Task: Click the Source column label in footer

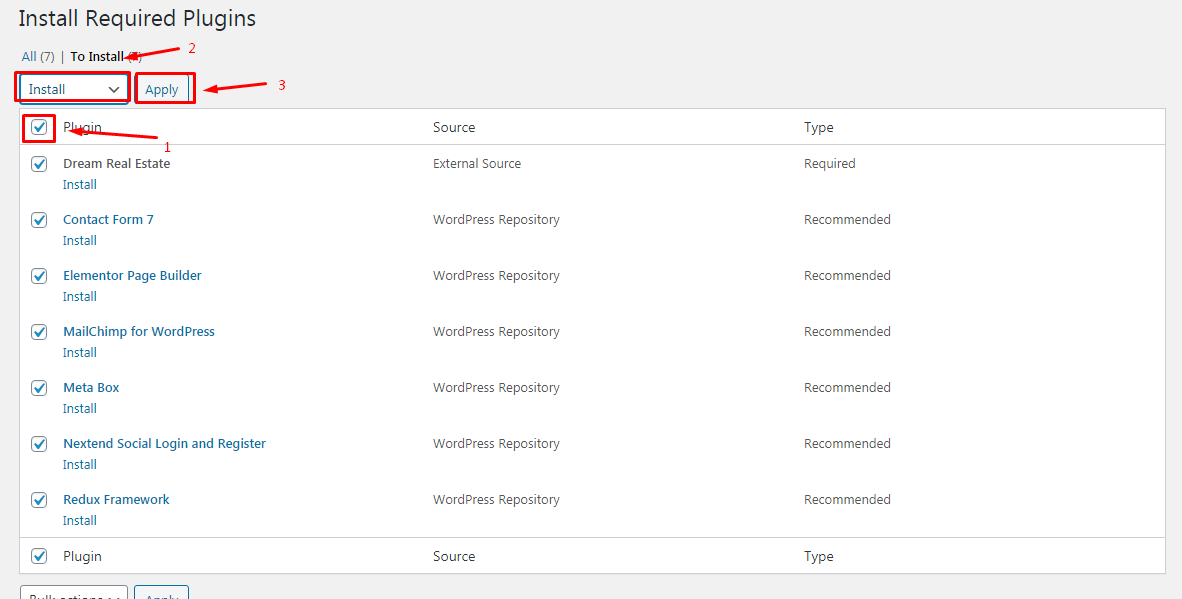Action: (x=454, y=556)
